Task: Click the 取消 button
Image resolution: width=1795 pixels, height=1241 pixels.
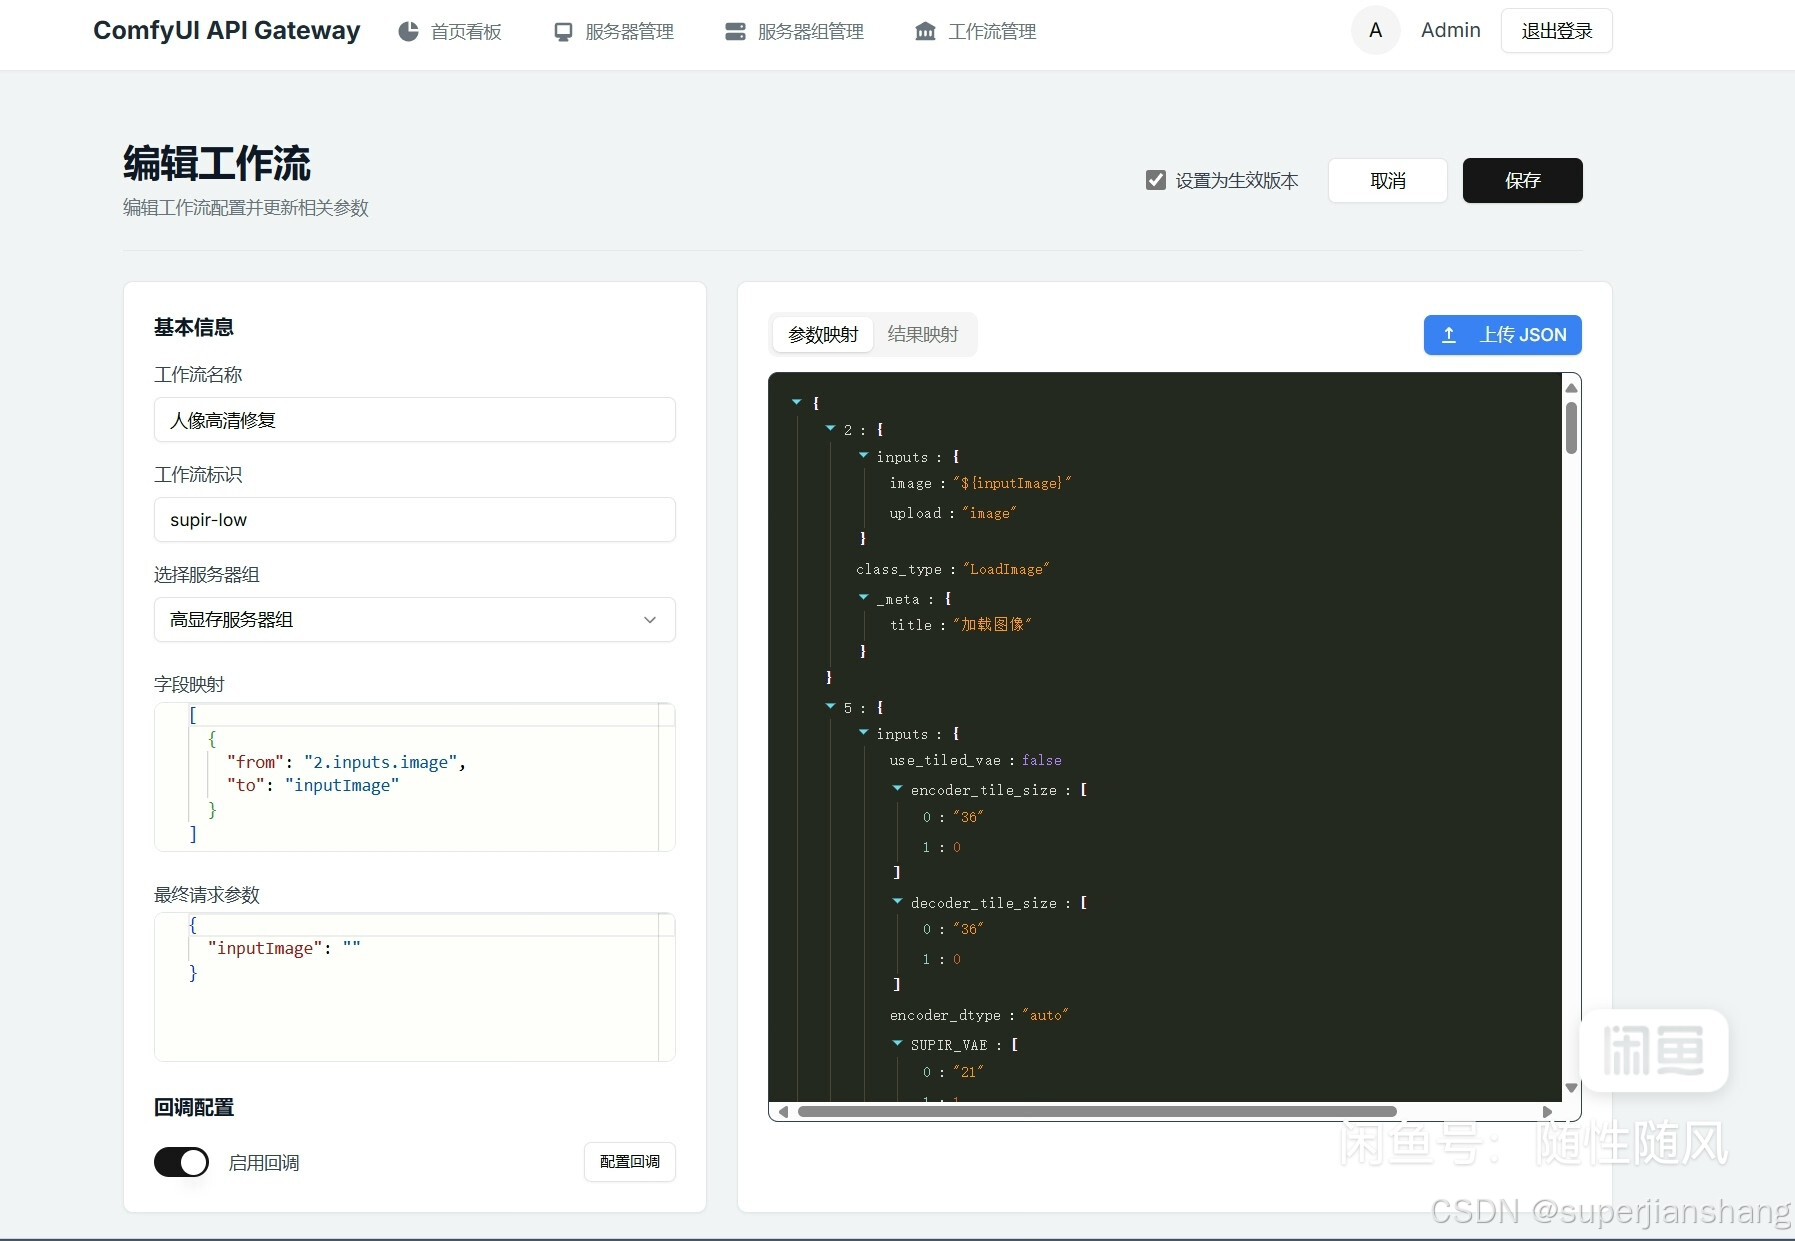Action: click(1388, 181)
